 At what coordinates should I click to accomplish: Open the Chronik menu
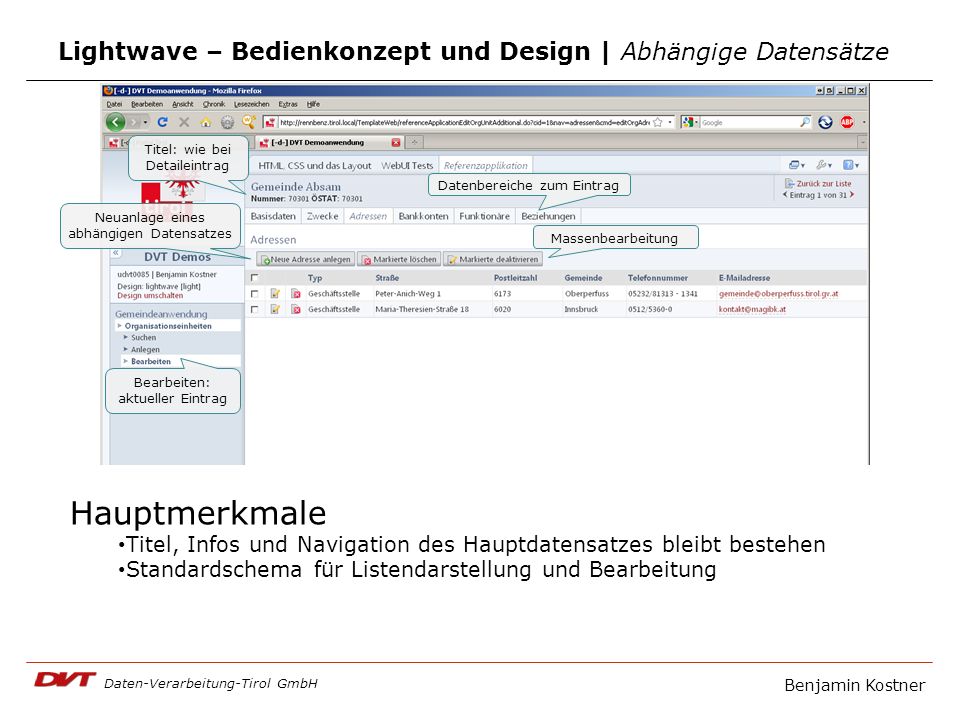click(x=214, y=104)
